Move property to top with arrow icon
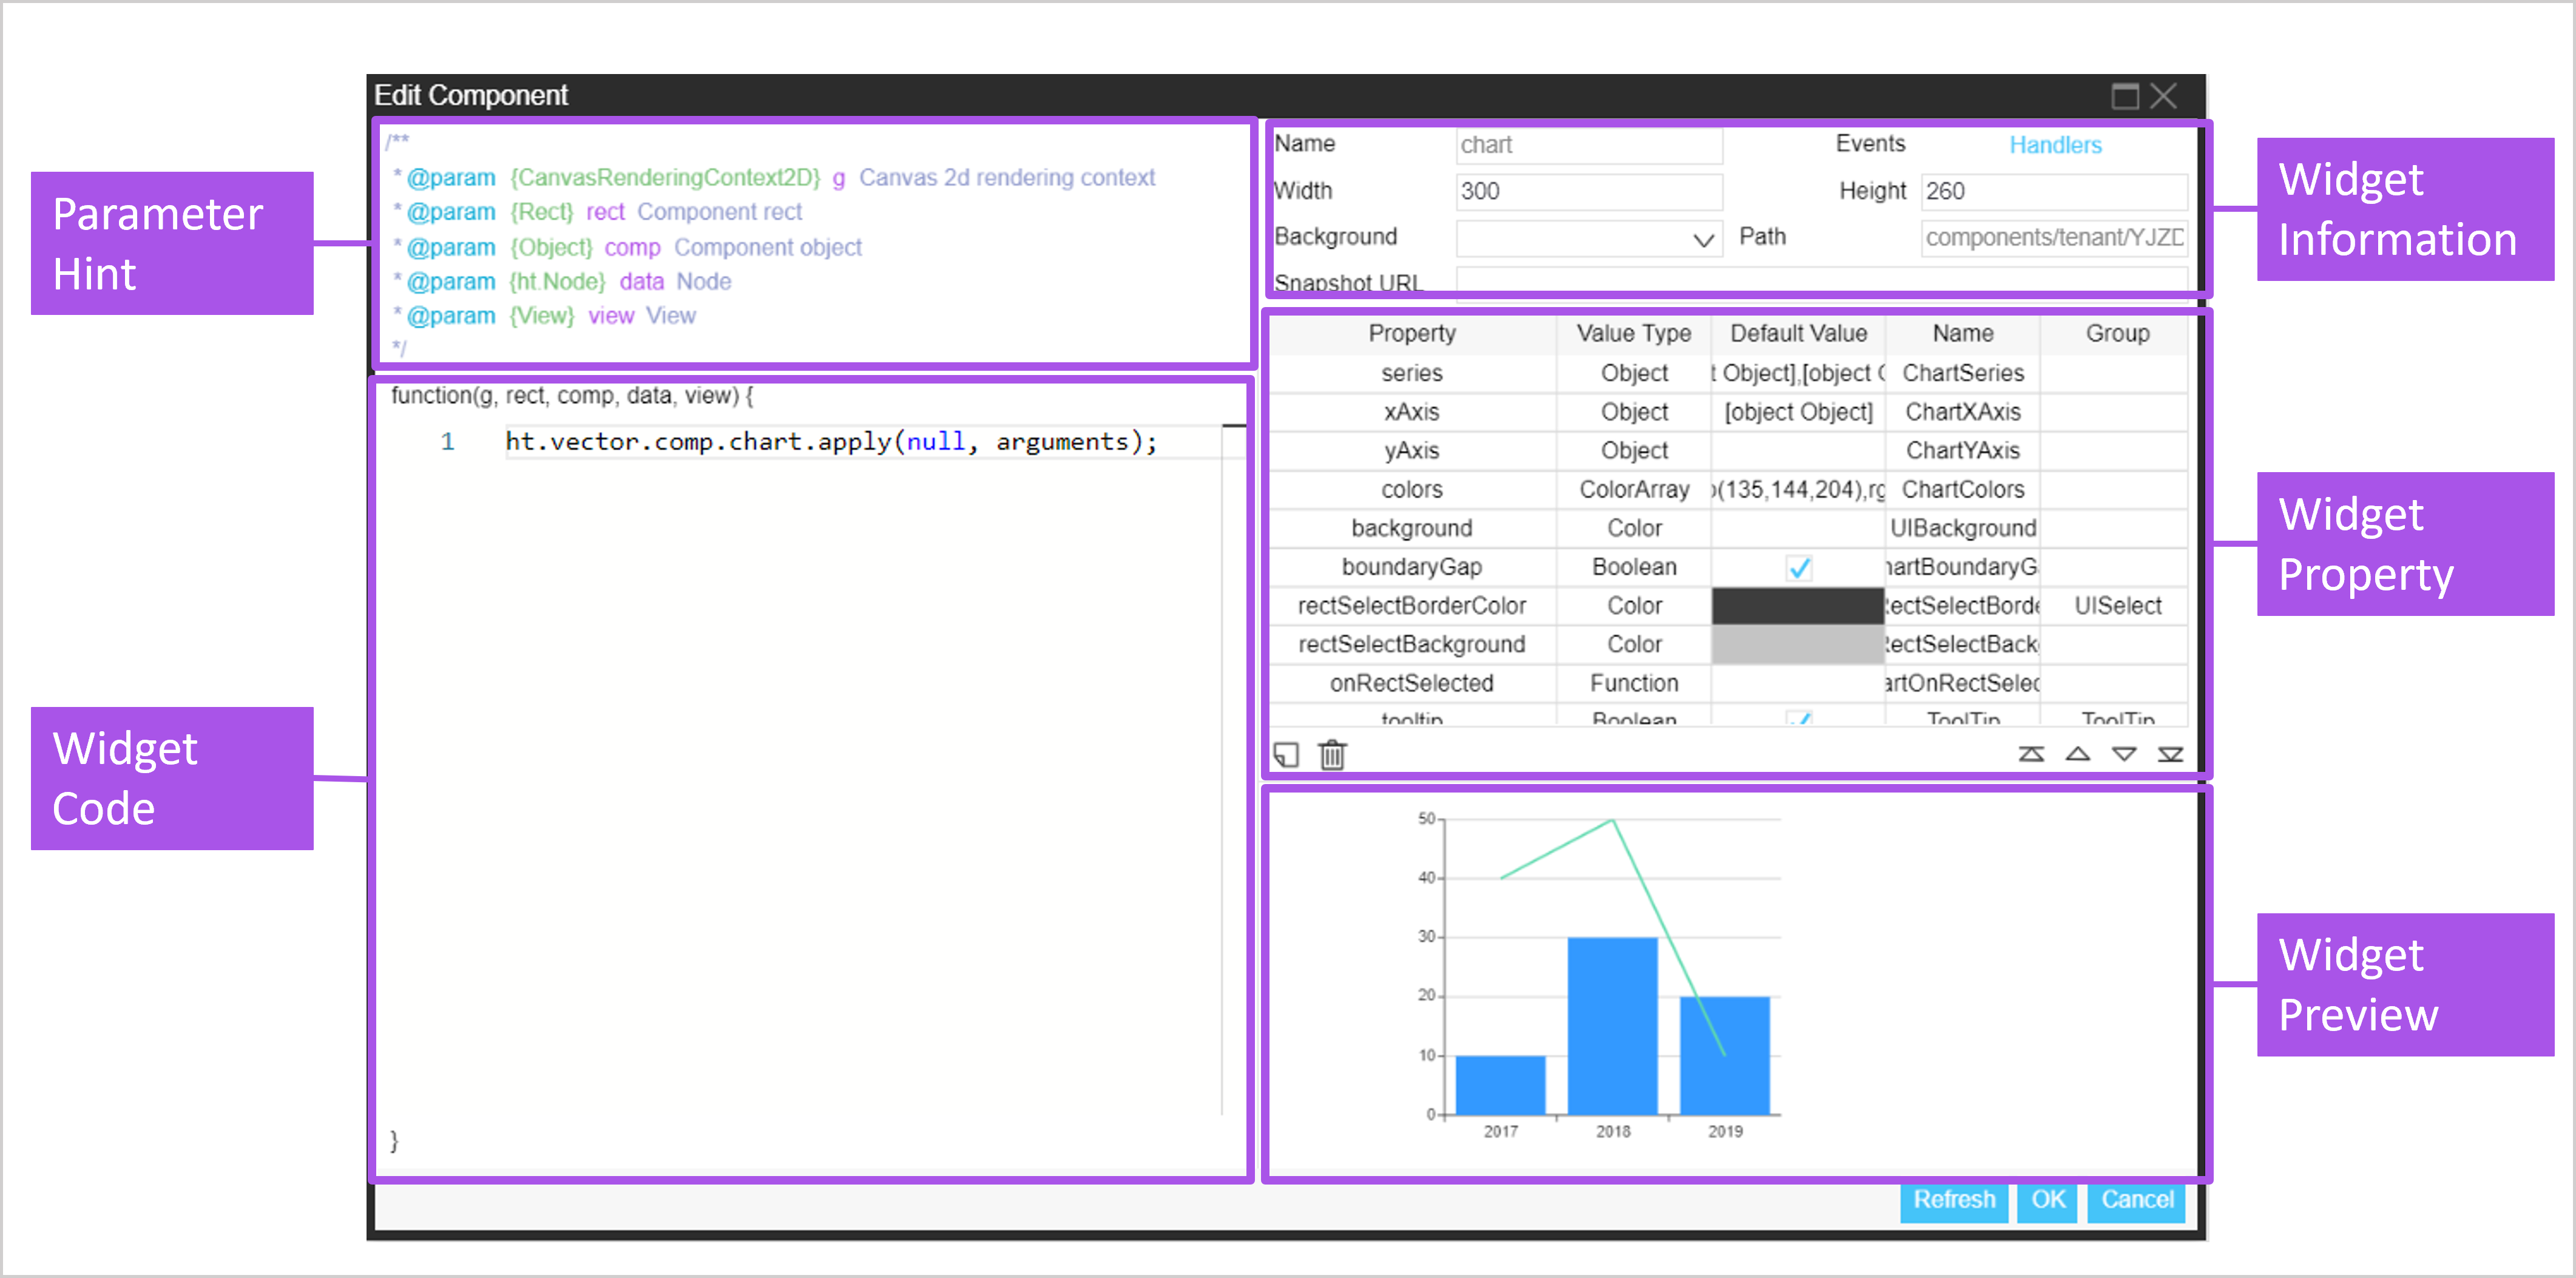This screenshot has height=1278, width=2576. (x=2031, y=755)
